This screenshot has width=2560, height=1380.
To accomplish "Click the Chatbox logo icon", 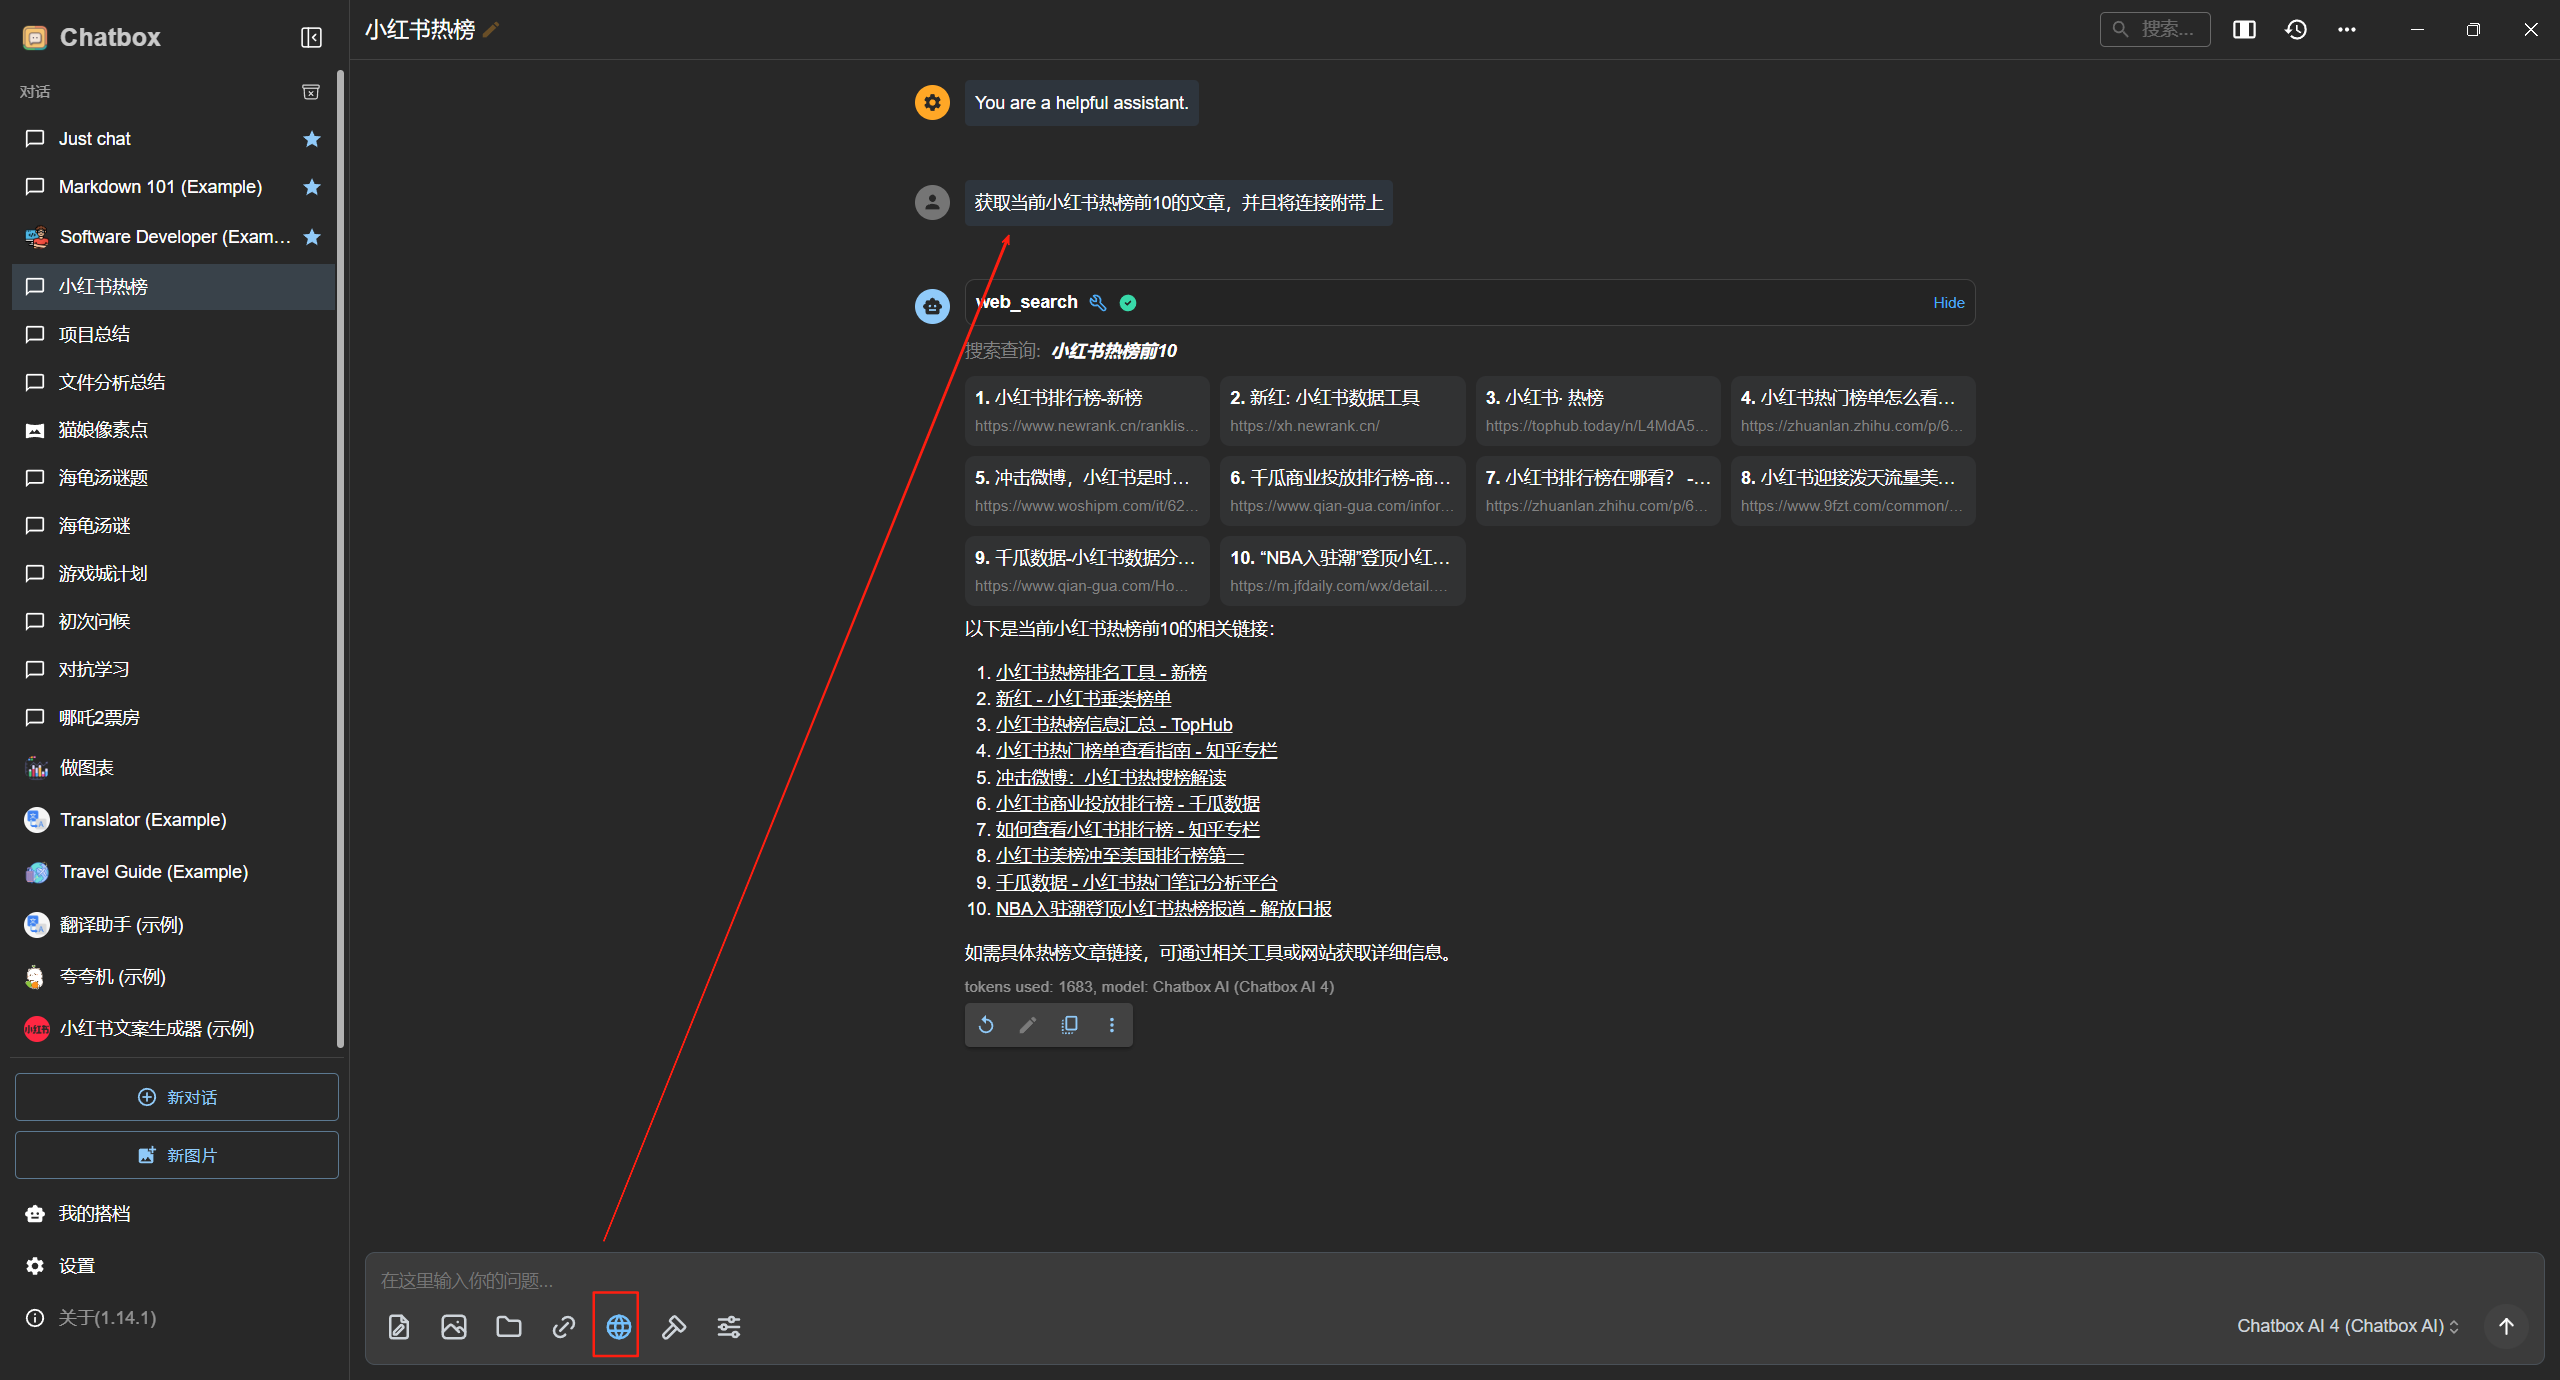I will pos(35,38).
